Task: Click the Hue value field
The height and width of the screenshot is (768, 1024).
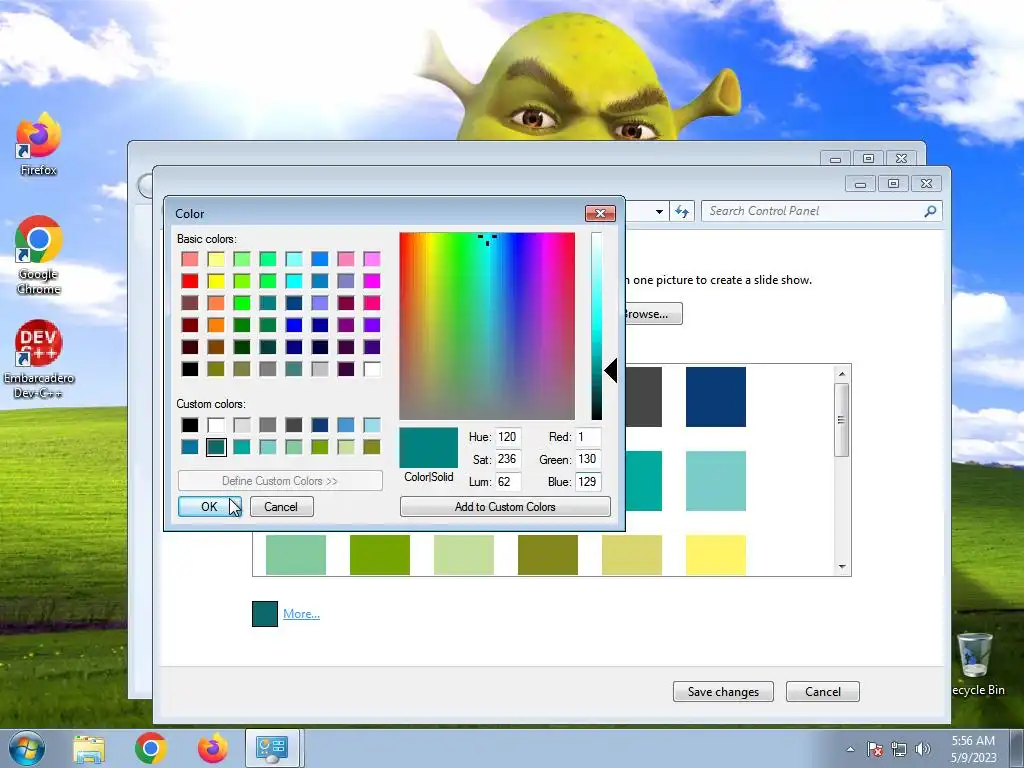Action: [507, 437]
